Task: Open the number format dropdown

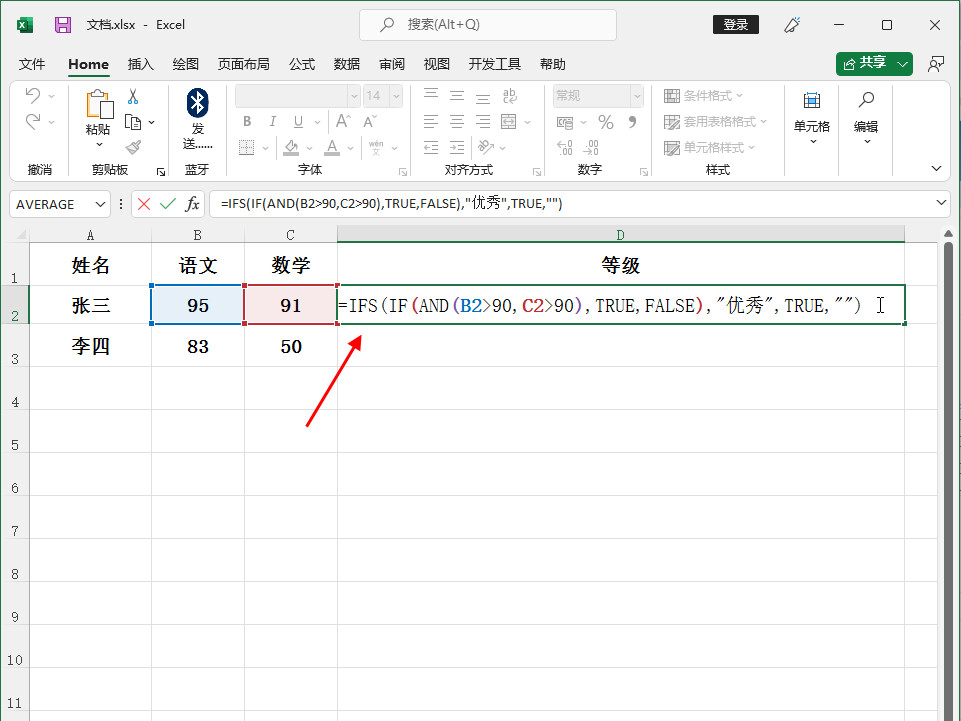Action: [637, 96]
